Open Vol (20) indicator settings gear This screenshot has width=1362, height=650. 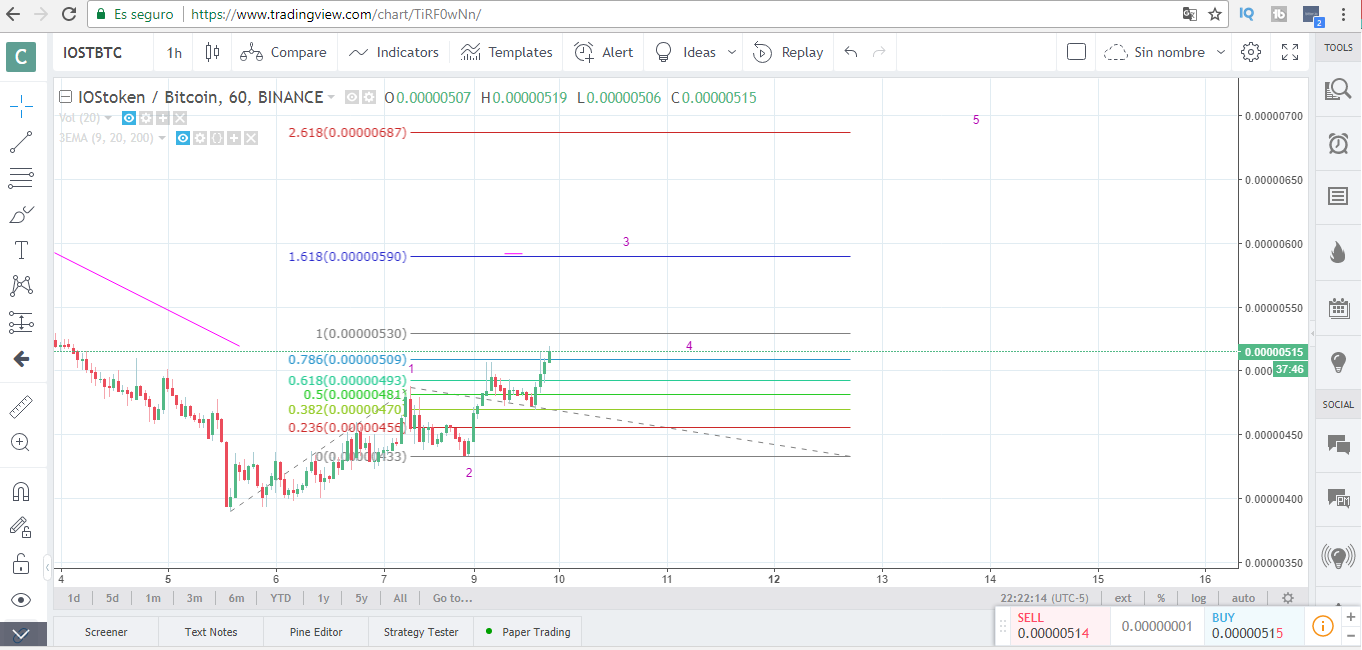coord(146,118)
